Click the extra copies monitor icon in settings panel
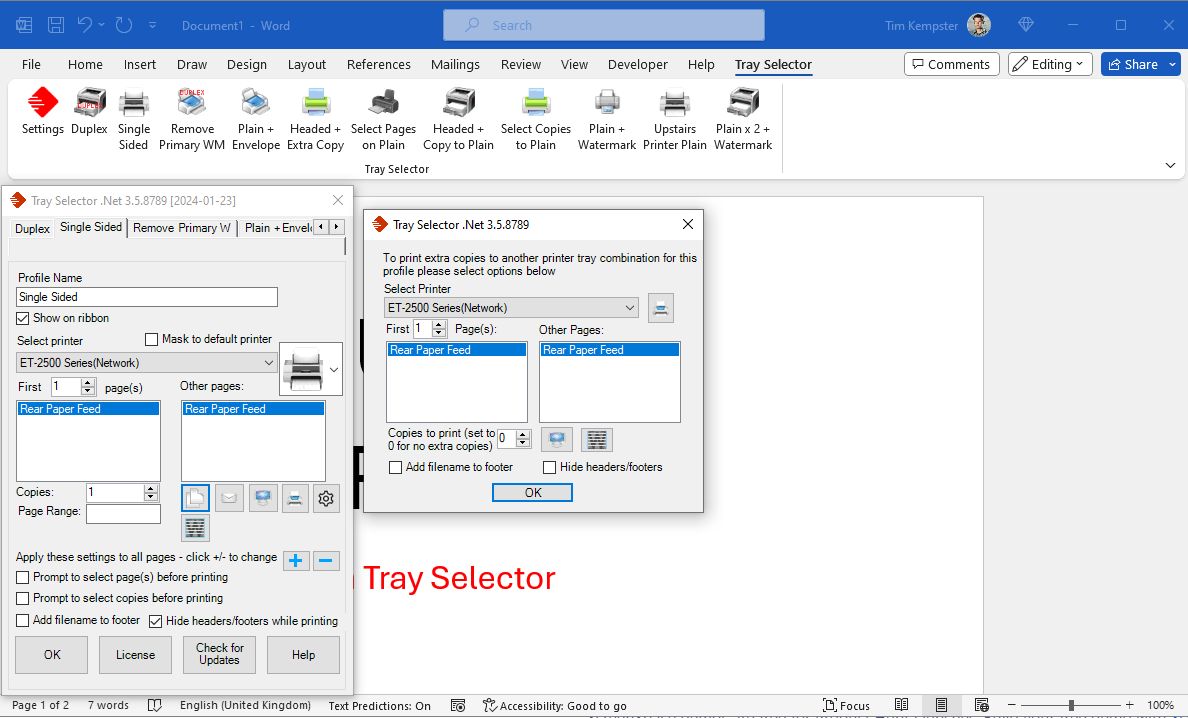Viewport: 1188px width, 718px height. (263, 498)
